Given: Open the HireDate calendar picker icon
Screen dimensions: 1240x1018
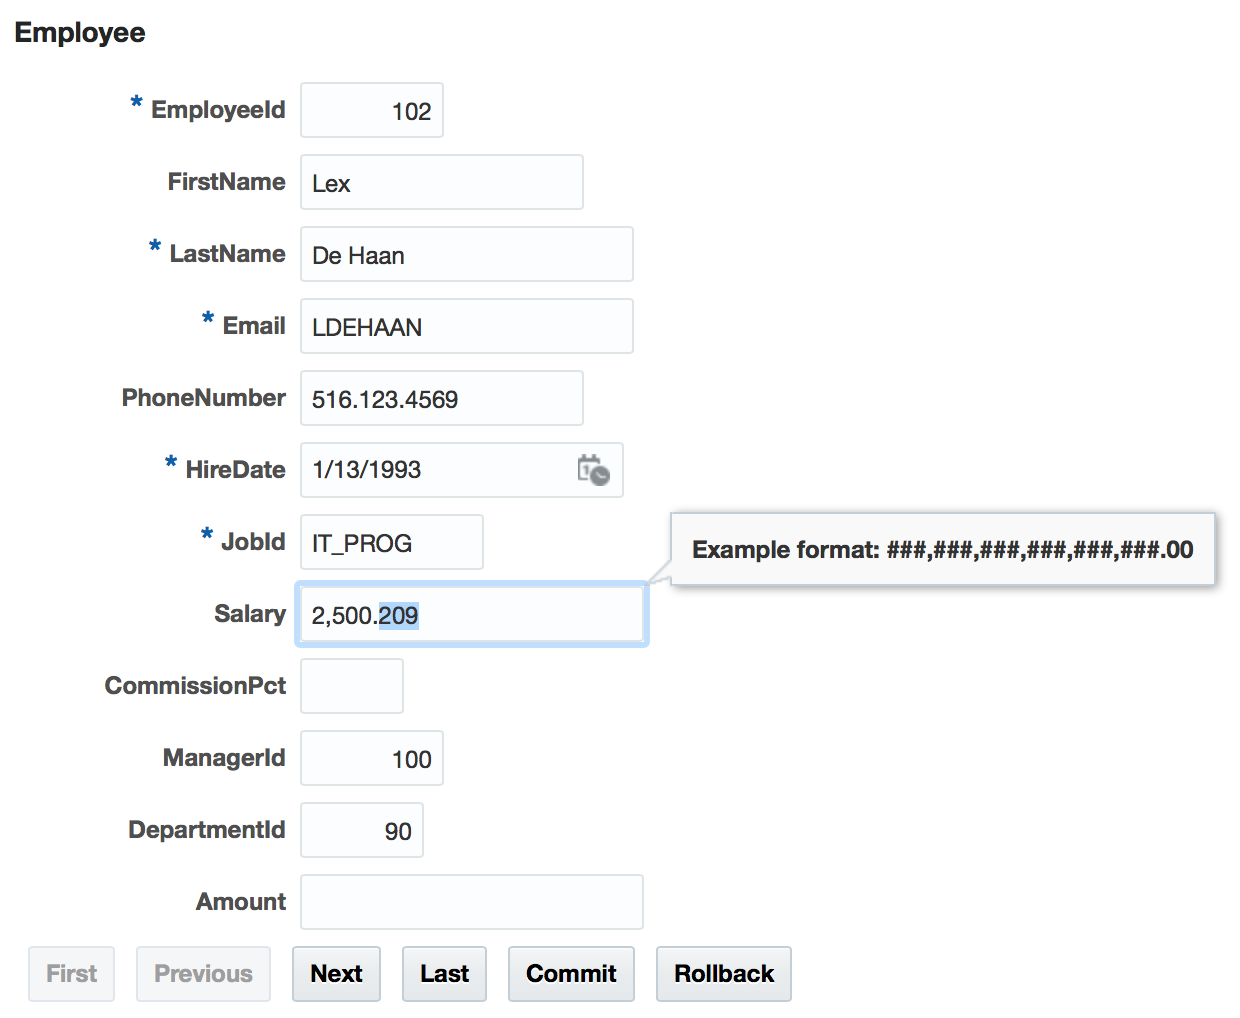Looking at the screenshot, I should [x=593, y=469].
